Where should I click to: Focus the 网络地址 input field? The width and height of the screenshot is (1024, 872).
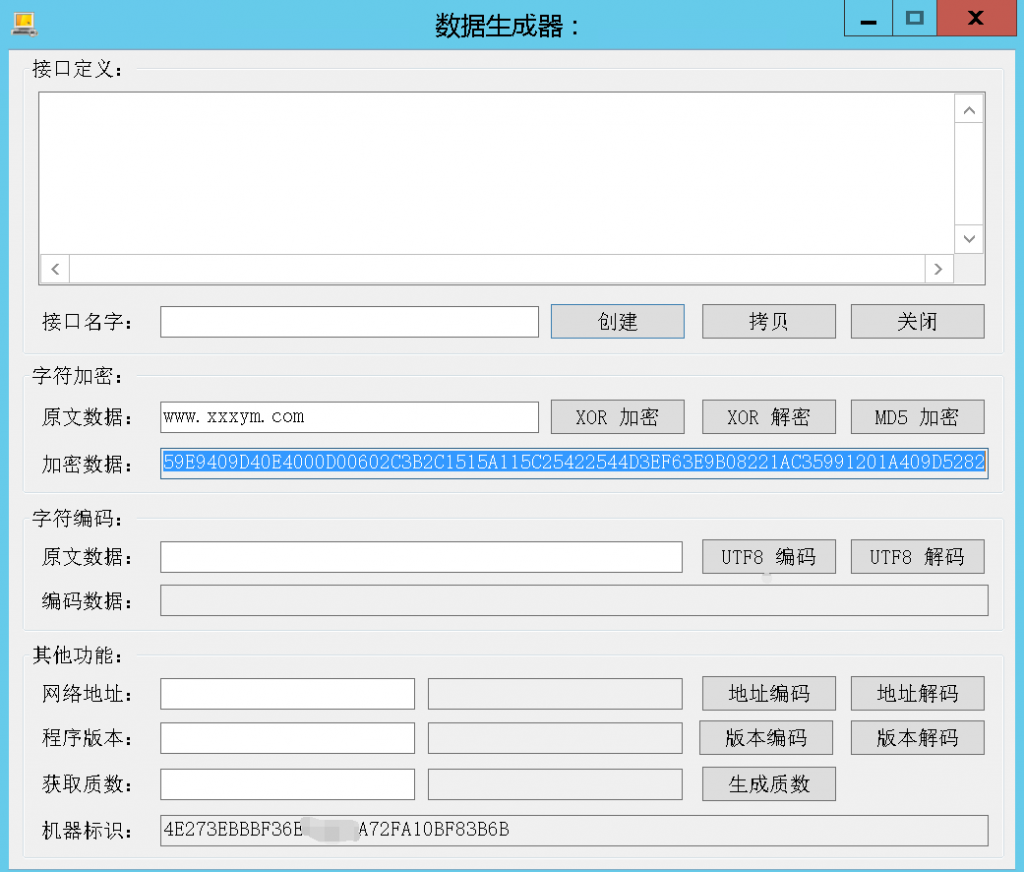click(287, 694)
